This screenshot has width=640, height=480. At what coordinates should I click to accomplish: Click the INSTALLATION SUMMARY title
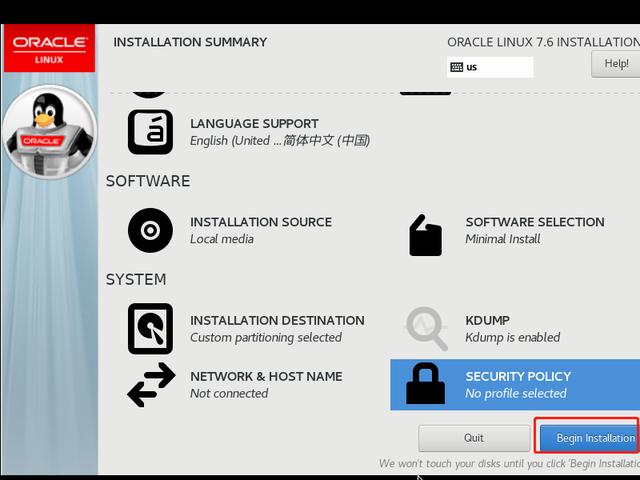click(190, 42)
